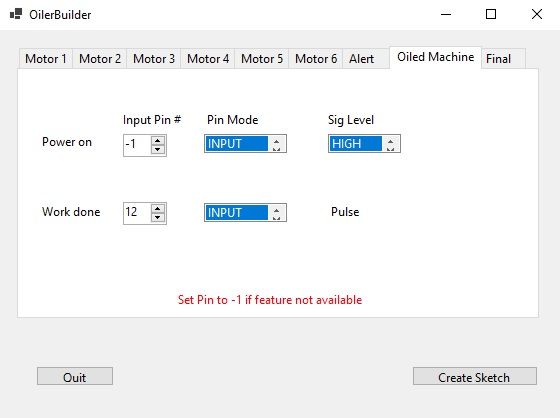Decrease the Work done pin number
The image size is (560, 418).
pyautogui.click(x=158, y=217)
